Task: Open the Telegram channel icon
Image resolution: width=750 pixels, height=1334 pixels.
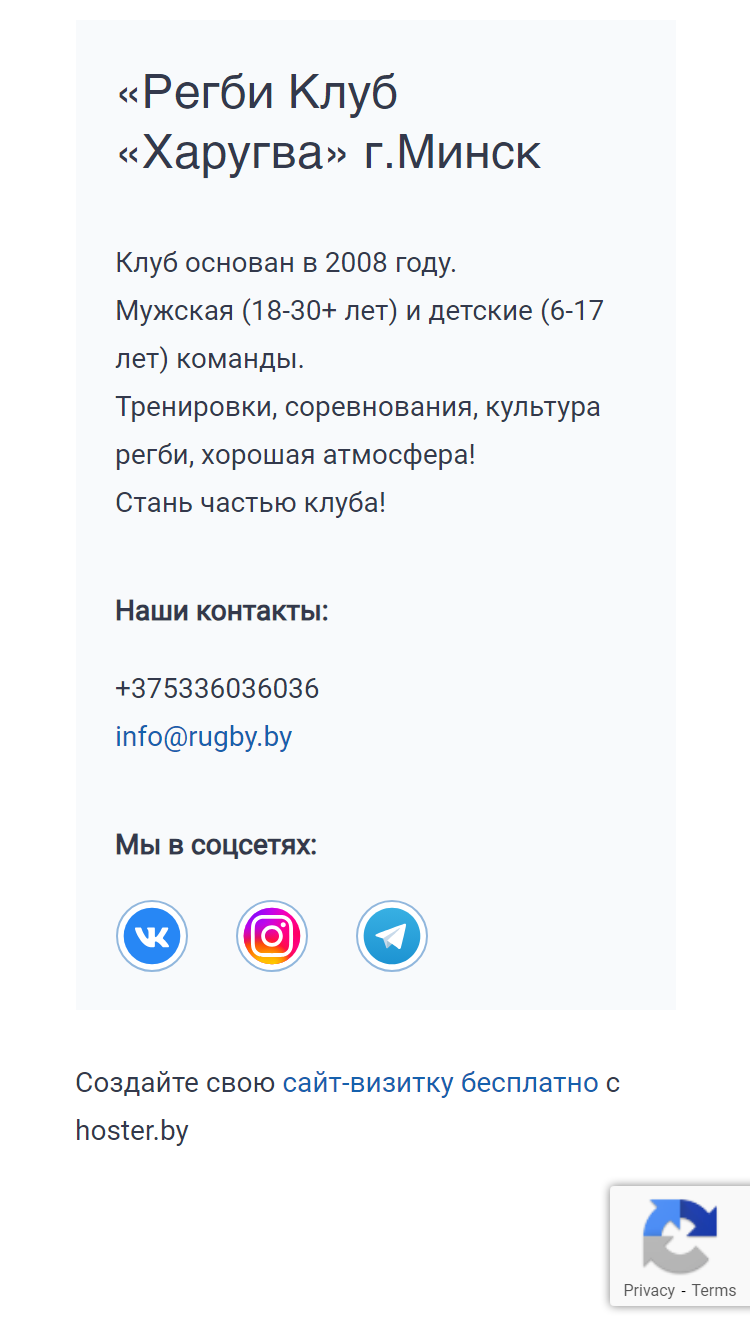Action: tap(392, 936)
